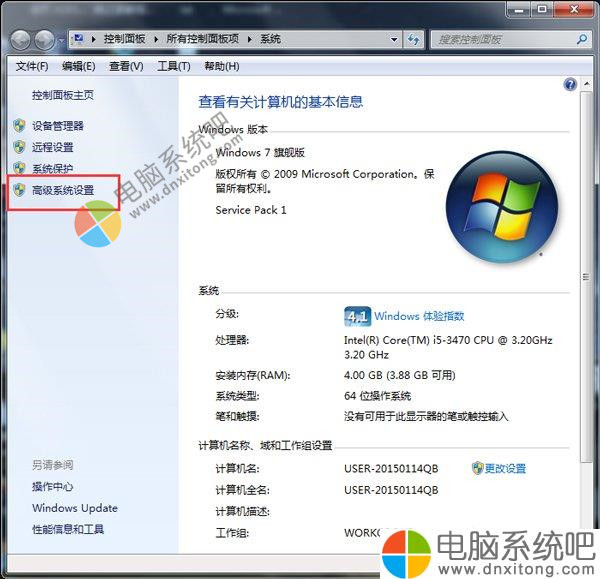Click the shield icon beside 高级系统设置
Screen dimensions: 600x579
(19, 189)
